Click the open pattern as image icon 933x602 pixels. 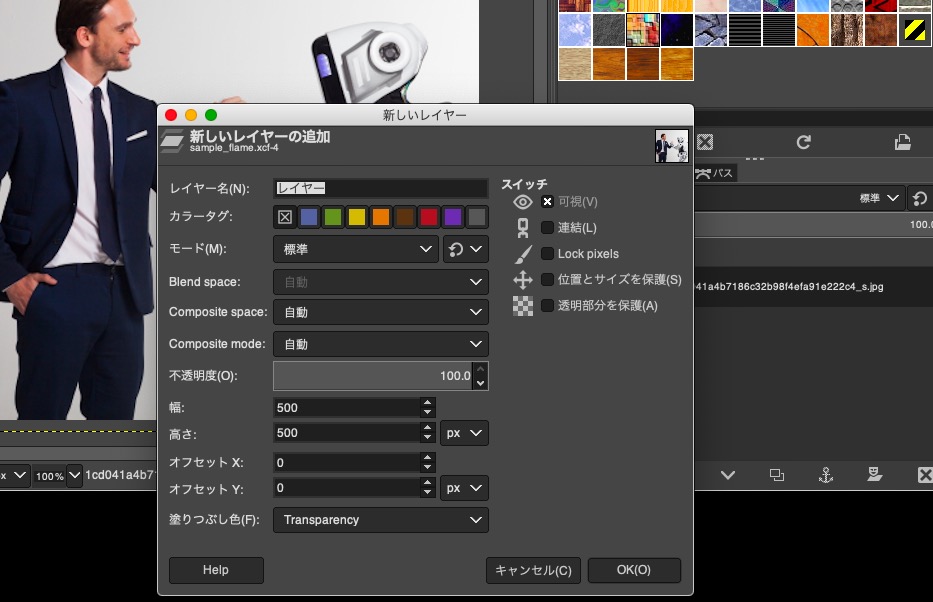pos(902,142)
